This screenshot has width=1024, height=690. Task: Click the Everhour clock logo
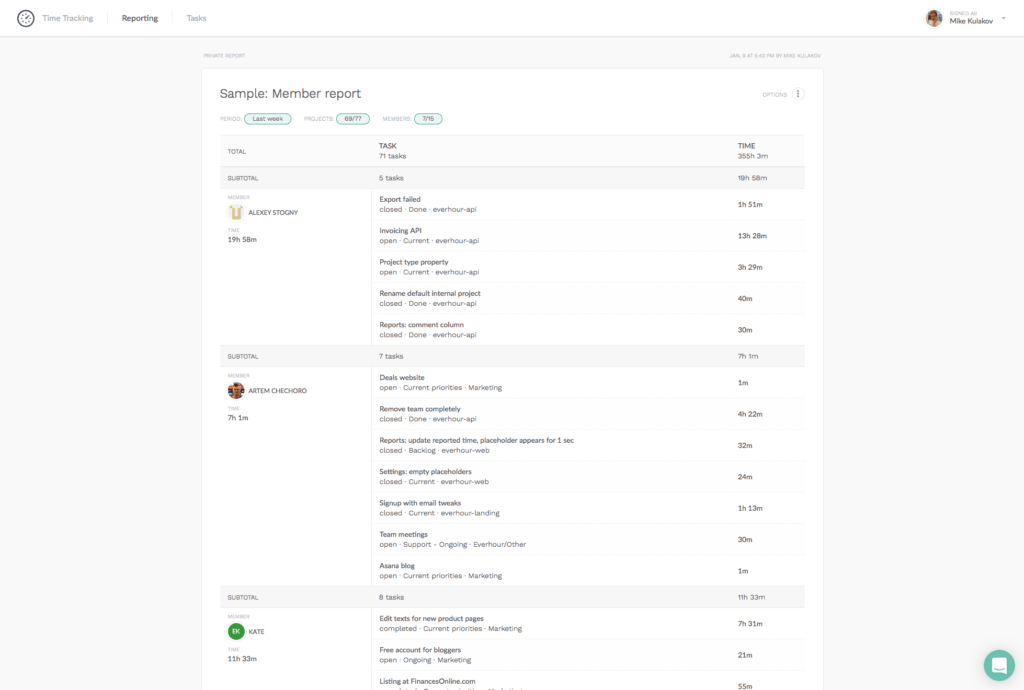point(25,18)
